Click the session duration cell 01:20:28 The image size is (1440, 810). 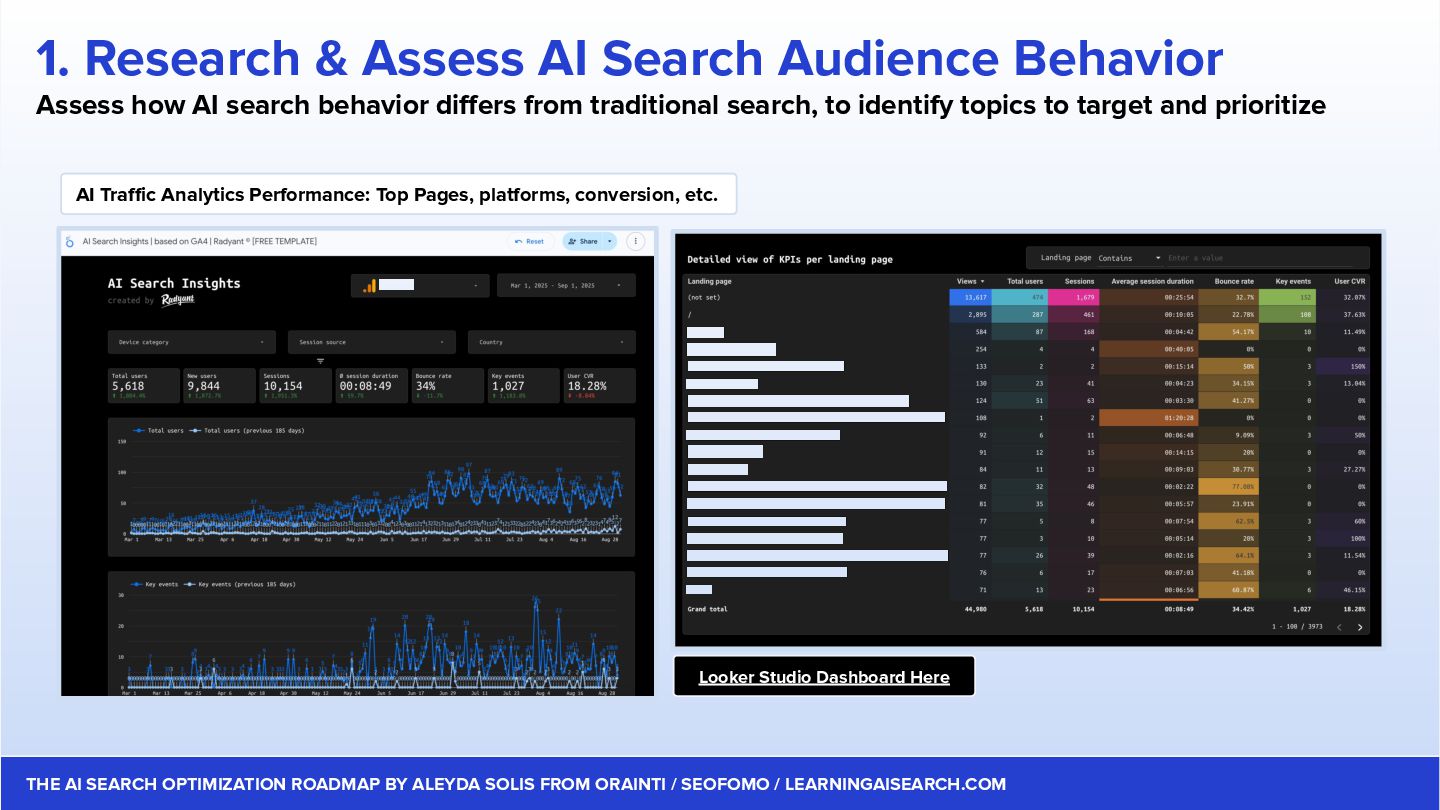click(x=1149, y=418)
